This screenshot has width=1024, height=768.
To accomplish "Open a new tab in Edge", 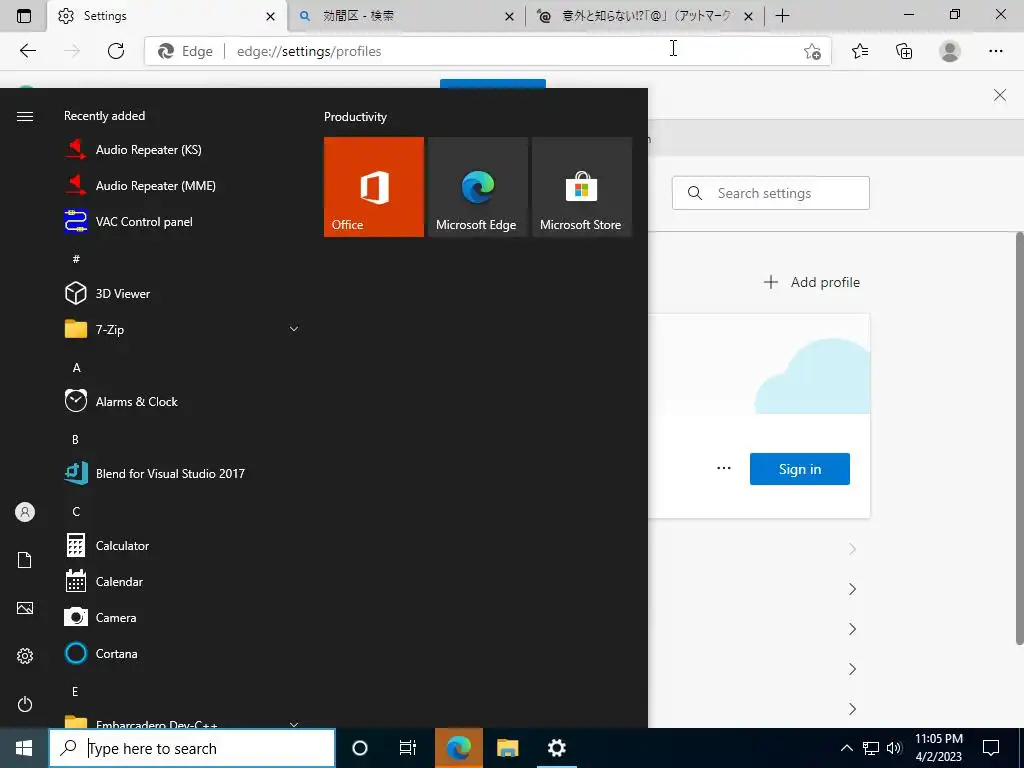I will click(782, 16).
